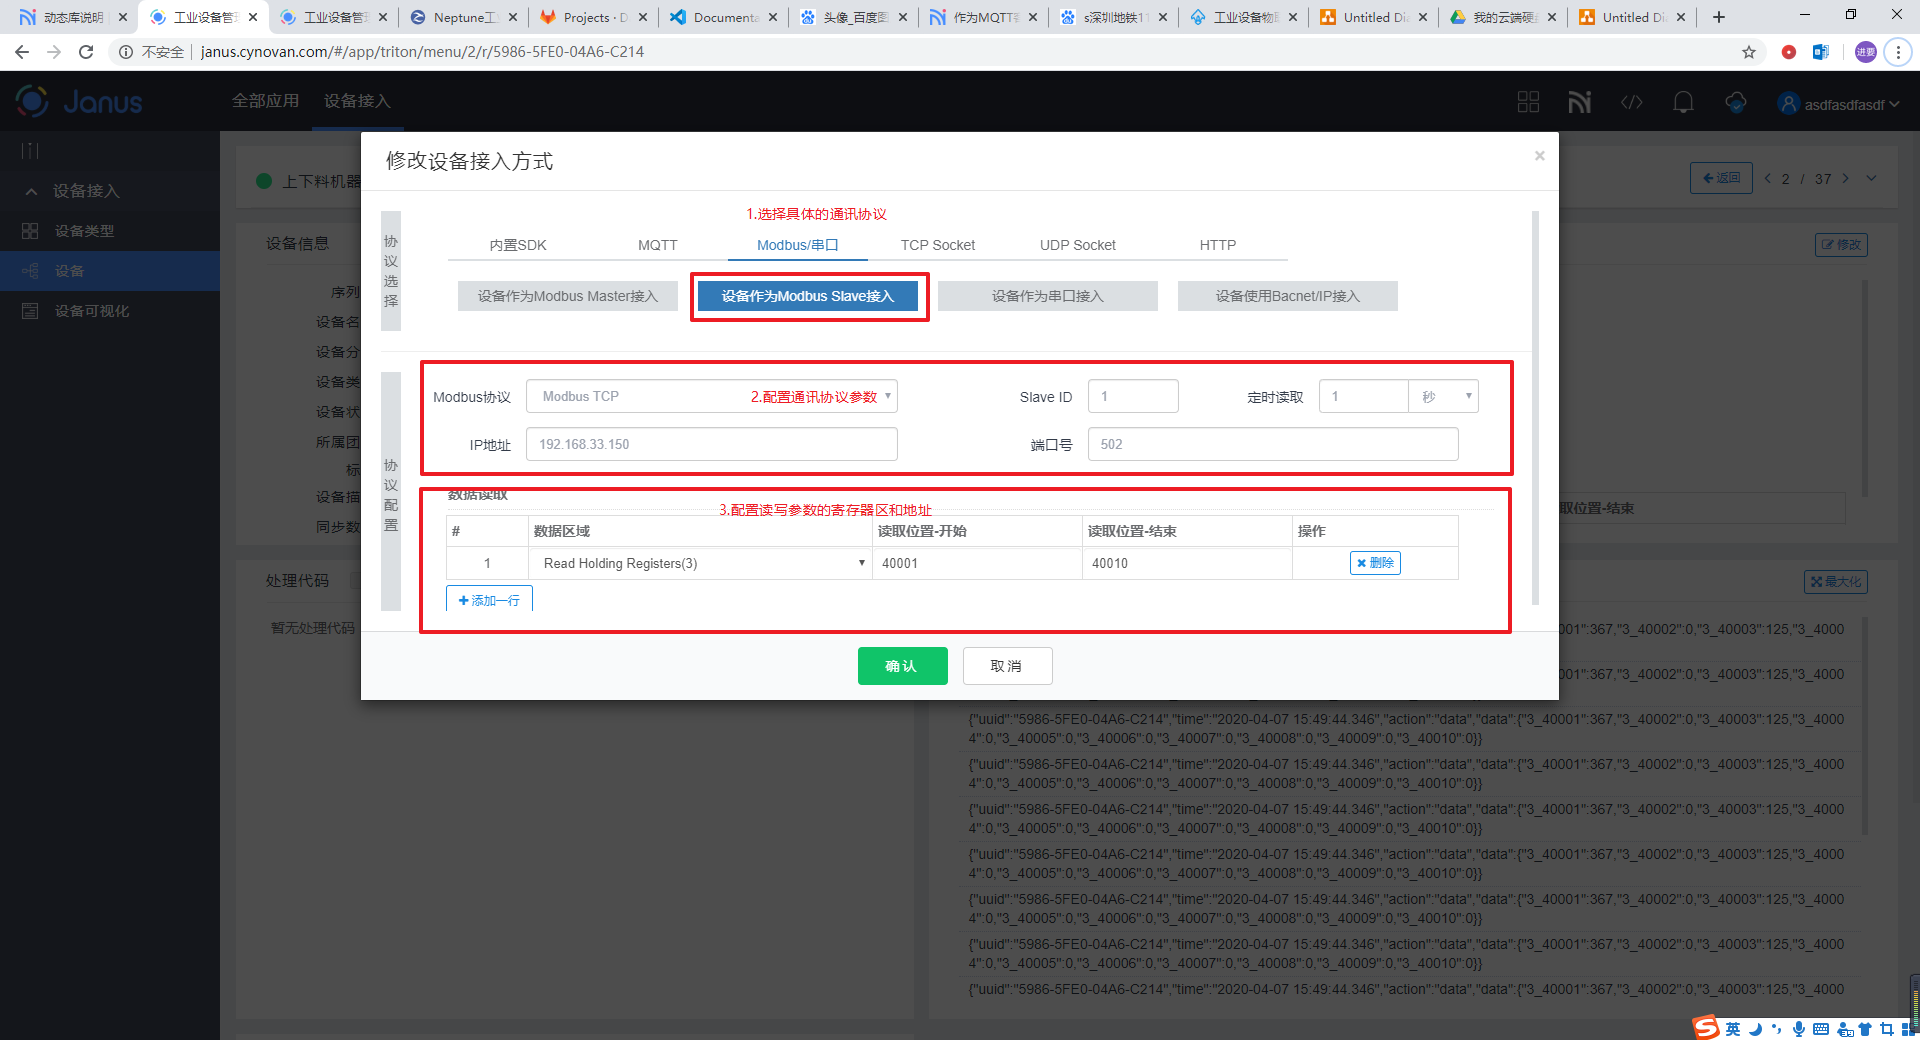Select the MQTT protocol tab
Screen dimensions: 1920x1040
pos(658,245)
